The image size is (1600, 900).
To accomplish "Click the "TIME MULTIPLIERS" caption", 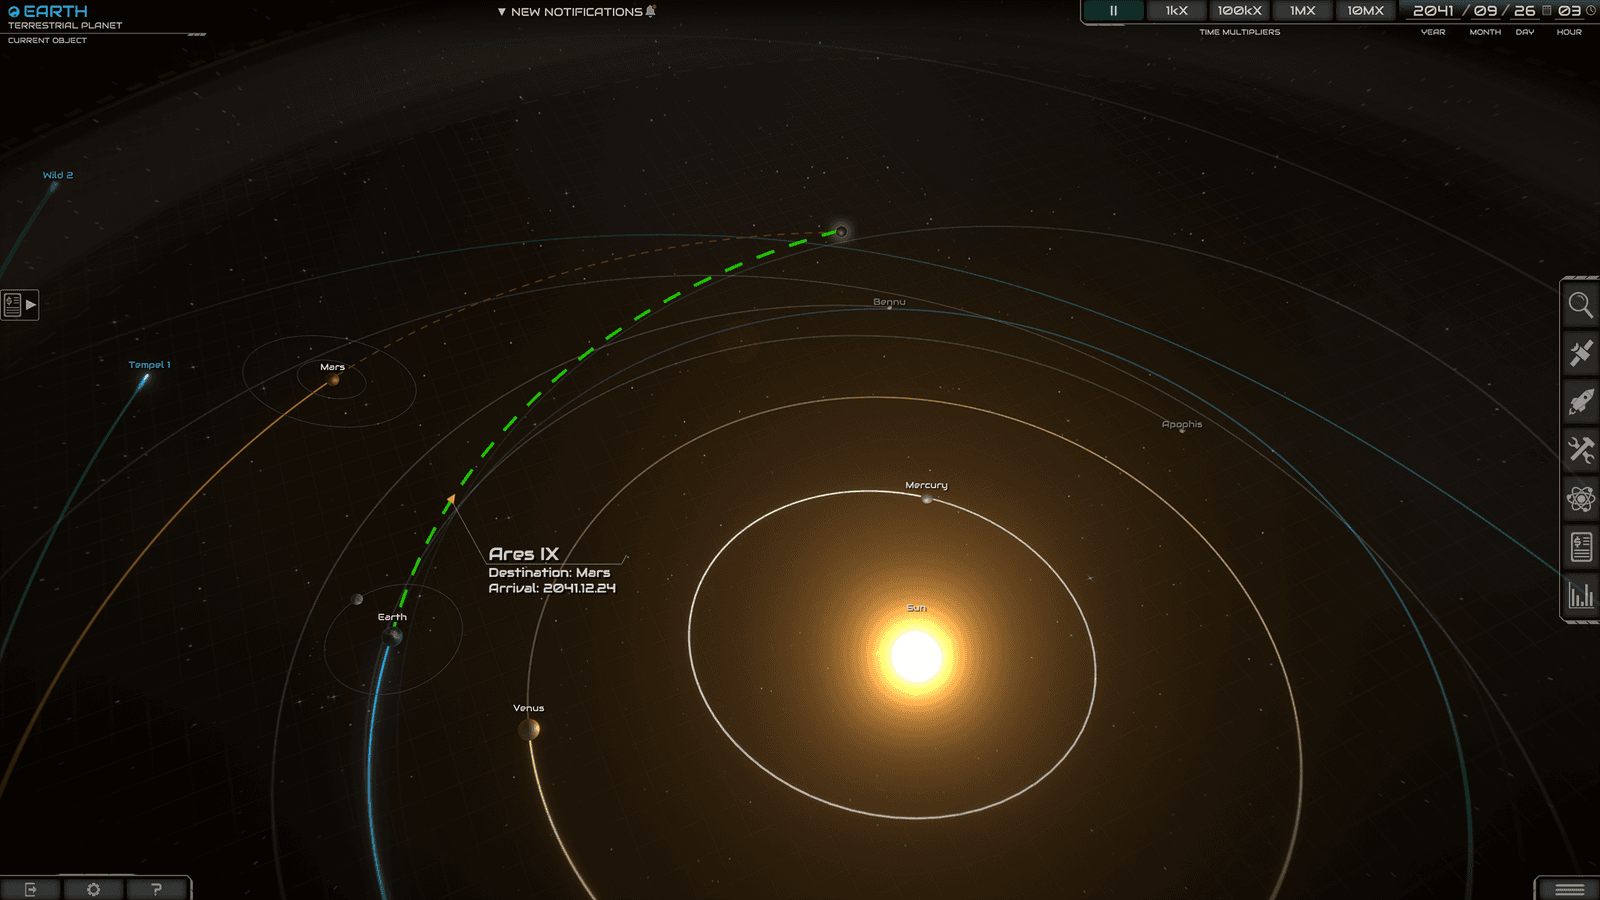I will point(1240,32).
